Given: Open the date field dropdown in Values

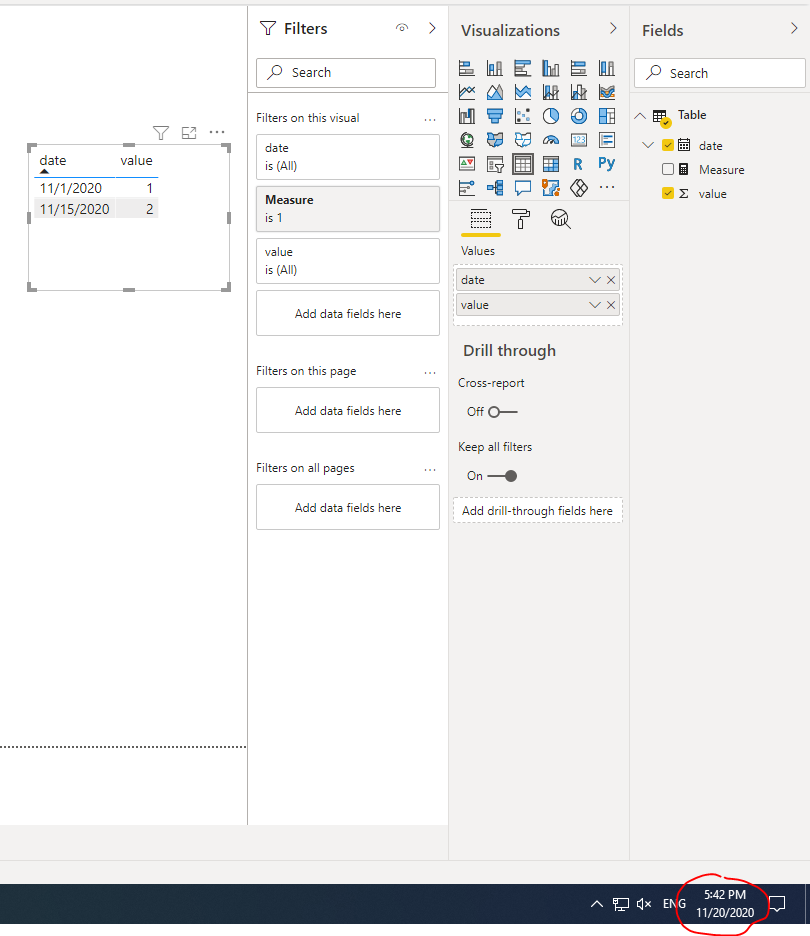Looking at the screenshot, I should tap(595, 280).
